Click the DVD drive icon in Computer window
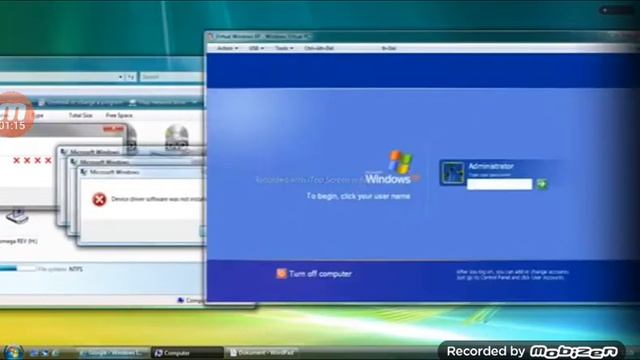 point(177,138)
